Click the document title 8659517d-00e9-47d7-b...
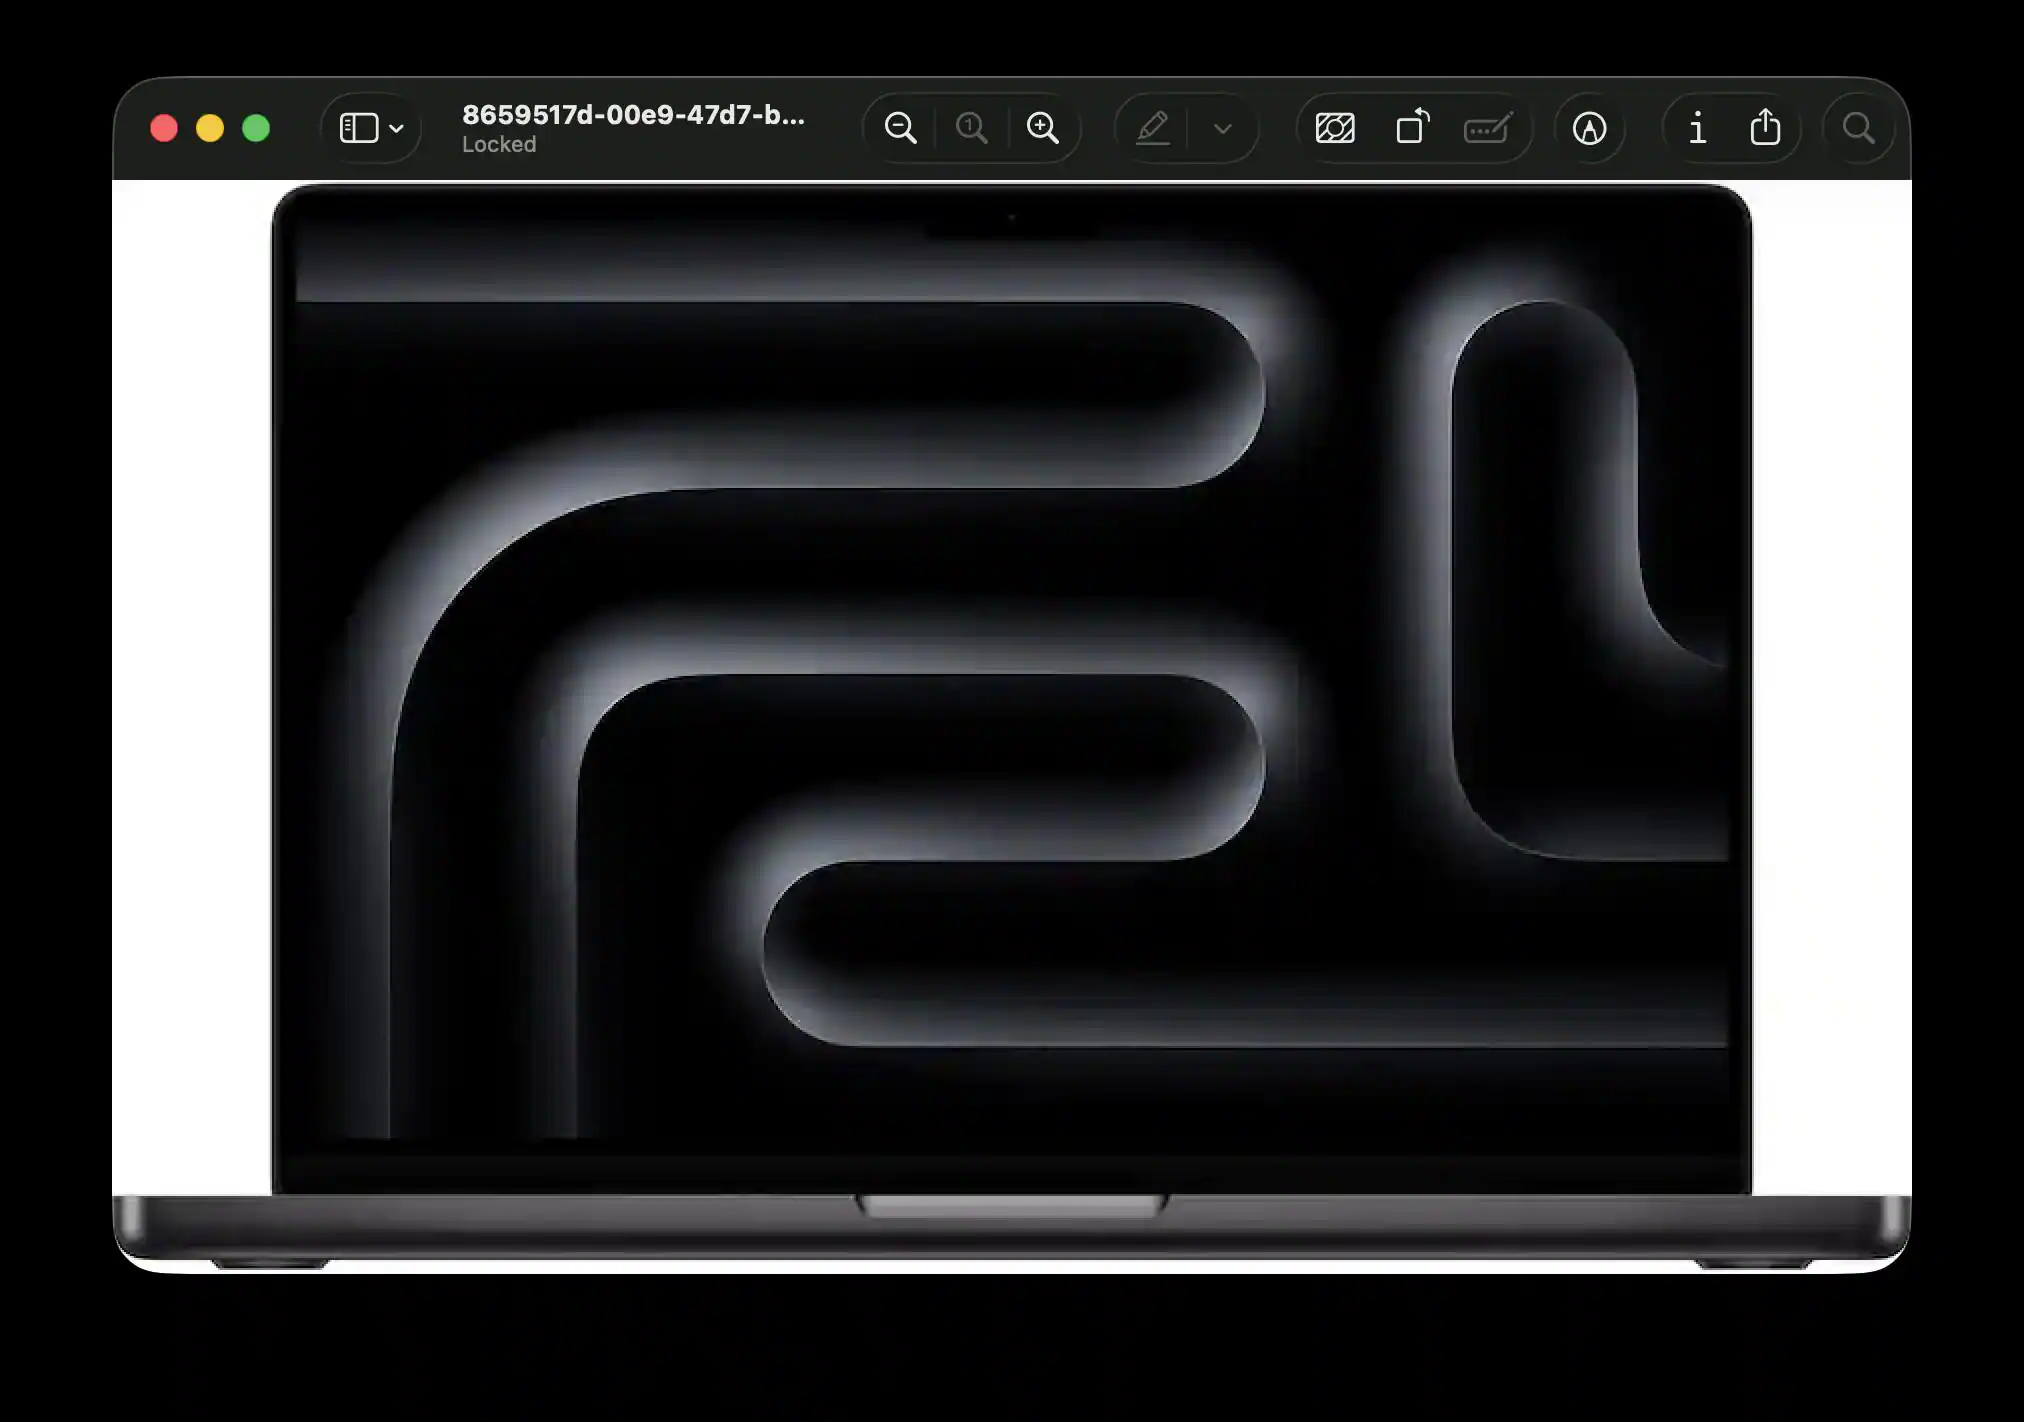 pyautogui.click(x=632, y=115)
